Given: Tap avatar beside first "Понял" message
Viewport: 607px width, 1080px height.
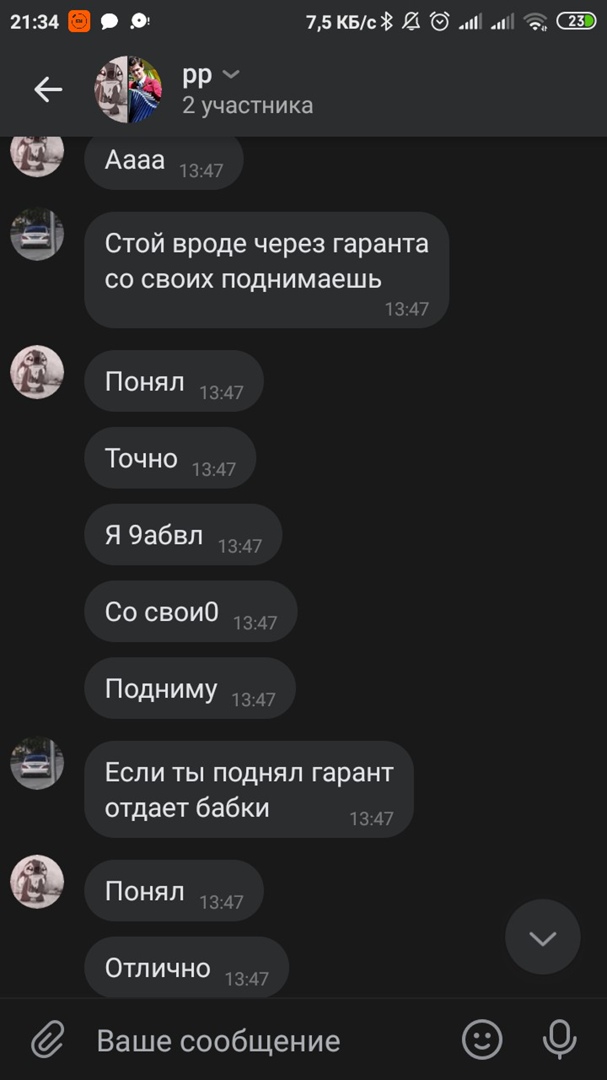Looking at the screenshot, I should pyautogui.click(x=37, y=372).
